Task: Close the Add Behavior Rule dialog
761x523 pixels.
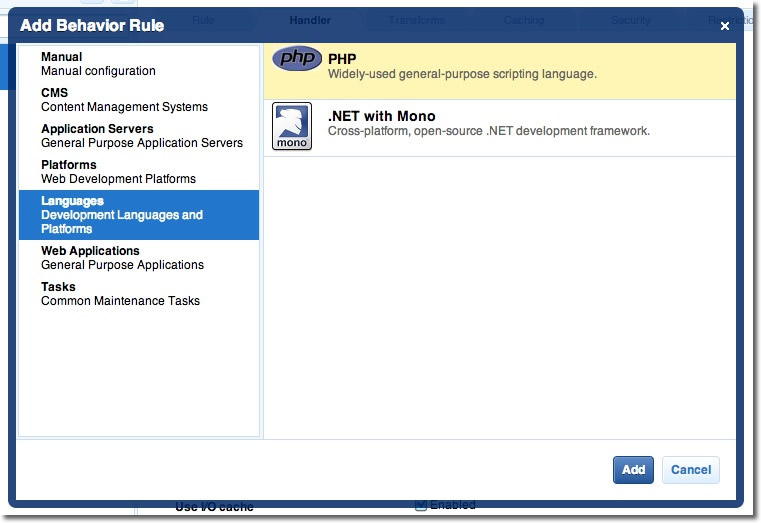Action: (x=725, y=26)
